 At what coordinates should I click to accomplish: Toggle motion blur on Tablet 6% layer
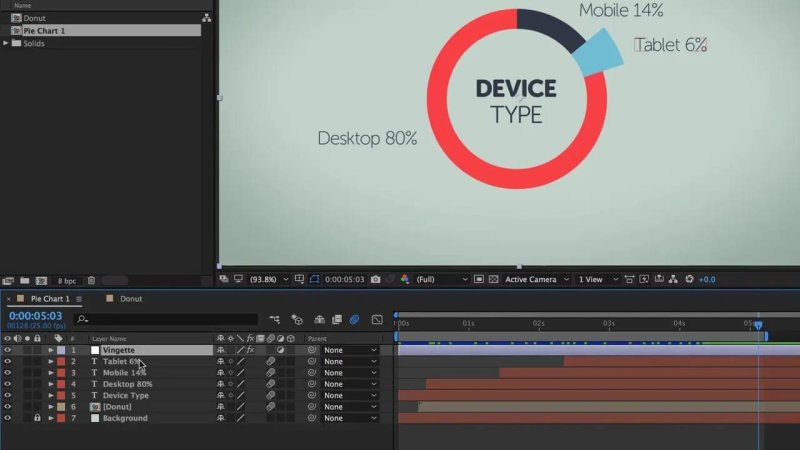270,361
